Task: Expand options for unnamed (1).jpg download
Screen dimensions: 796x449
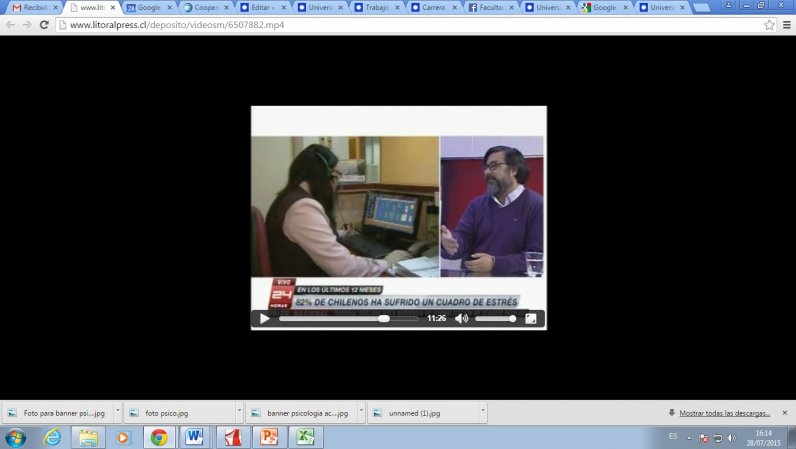Action: click(x=485, y=412)
